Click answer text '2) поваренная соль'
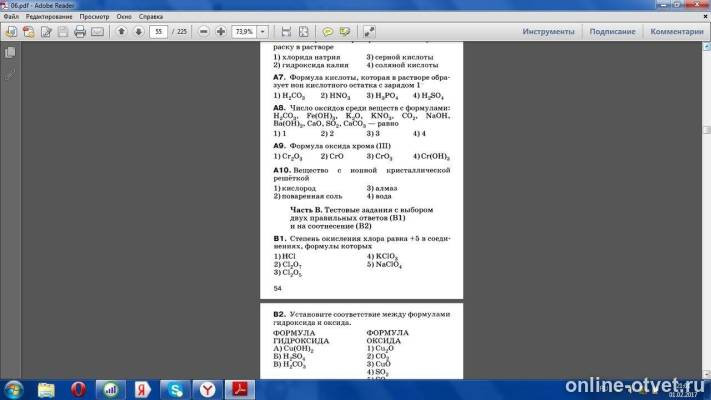 tap(308, 196)
